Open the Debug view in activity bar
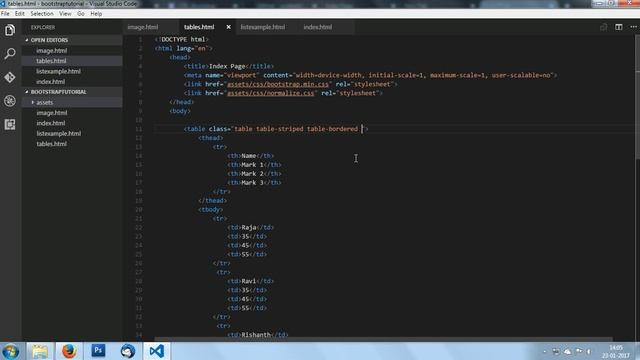 pyautogui.click(x=10, y=101)
